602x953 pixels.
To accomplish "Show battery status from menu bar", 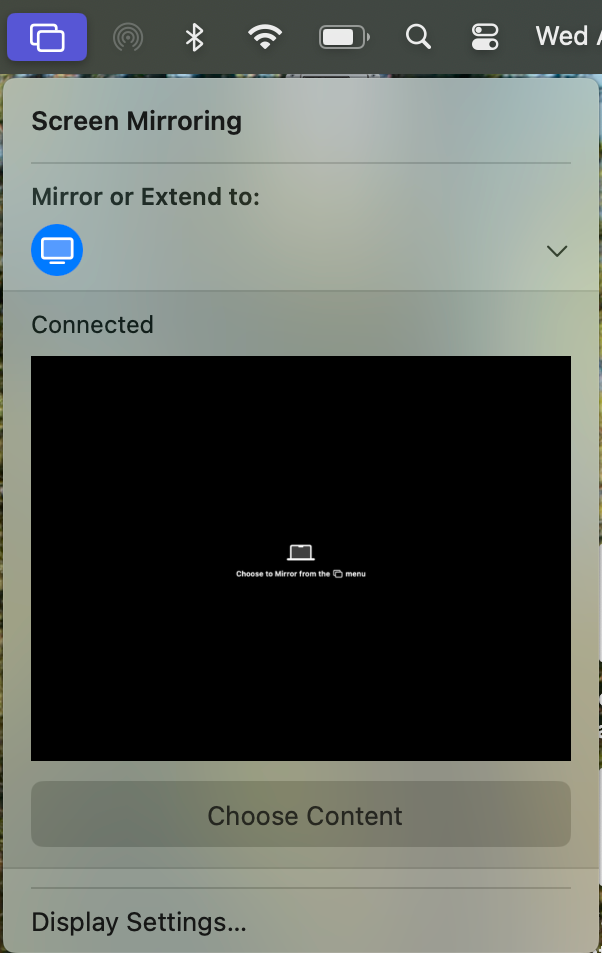I will pyautogui.click(x=345, y=37).
